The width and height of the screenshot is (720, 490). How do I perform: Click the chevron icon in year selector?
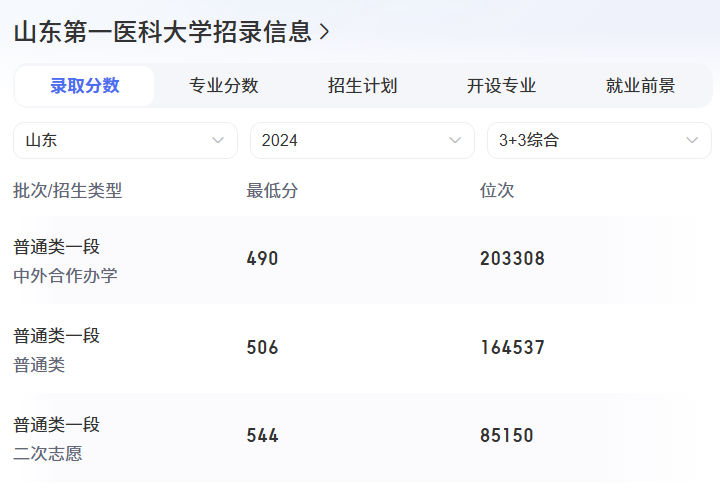pyautogui.click(x=455, y=140)
